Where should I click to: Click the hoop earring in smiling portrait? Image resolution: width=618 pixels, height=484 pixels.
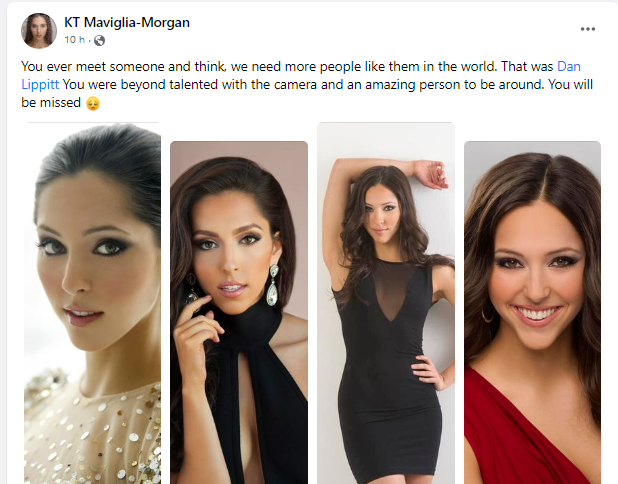click(x=487, y=315)
